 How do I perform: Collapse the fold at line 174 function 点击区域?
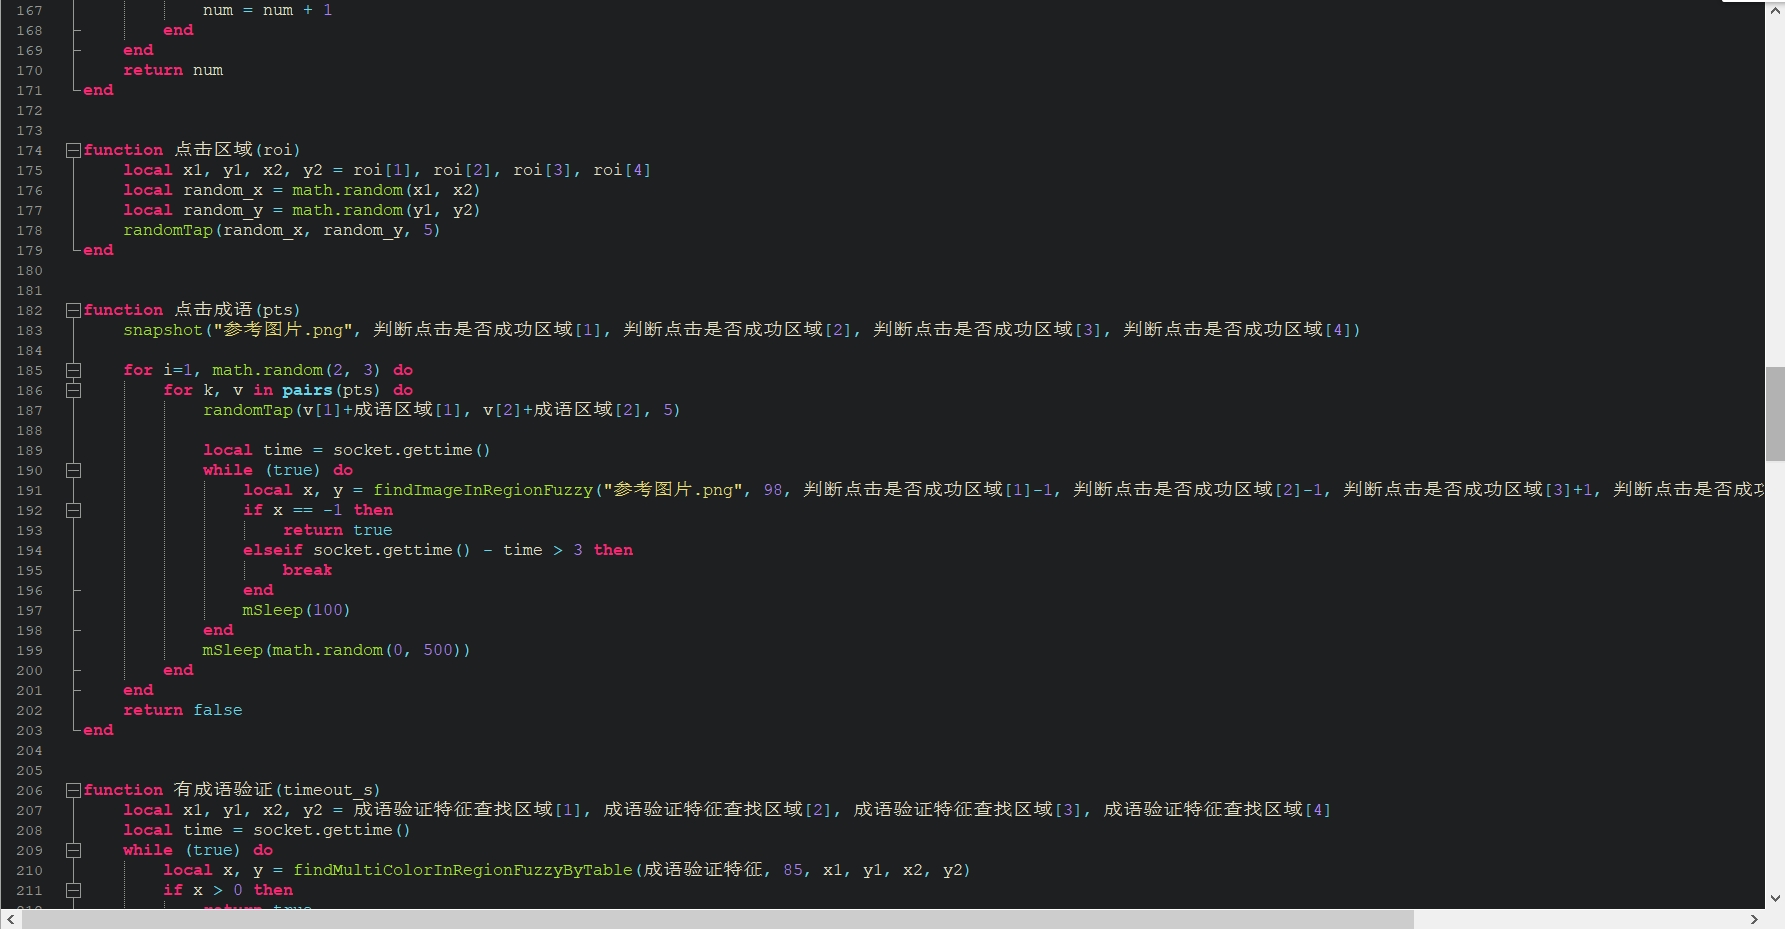click(x=73, y=150)
